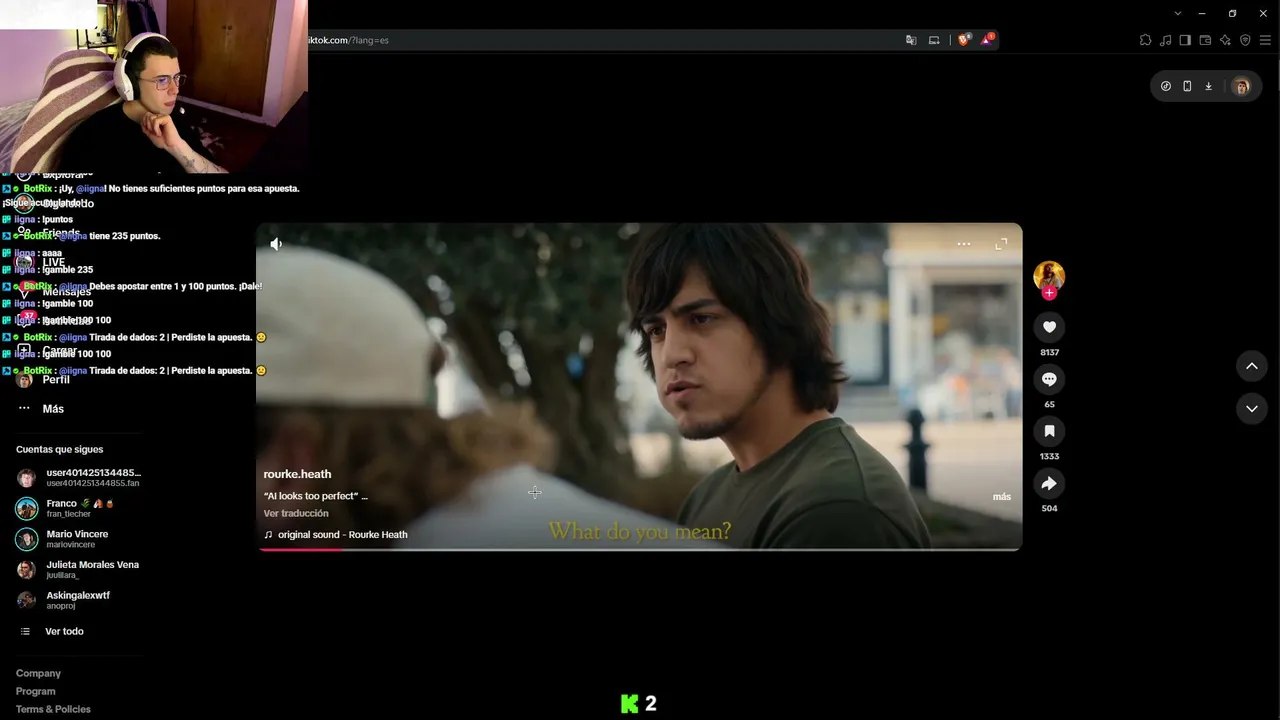Image resolution: width=1280 pixels, height=720 pixels.
Task: Open the rourke.heath username link
Action: 297,474
